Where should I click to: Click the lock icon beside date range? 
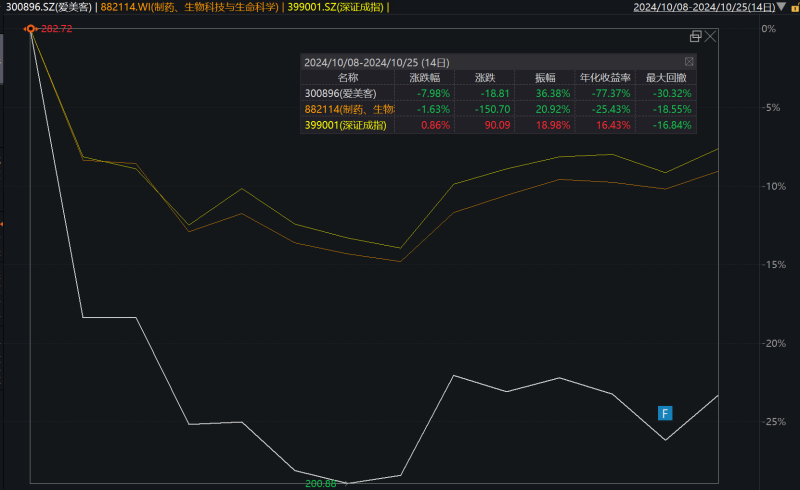795,8
